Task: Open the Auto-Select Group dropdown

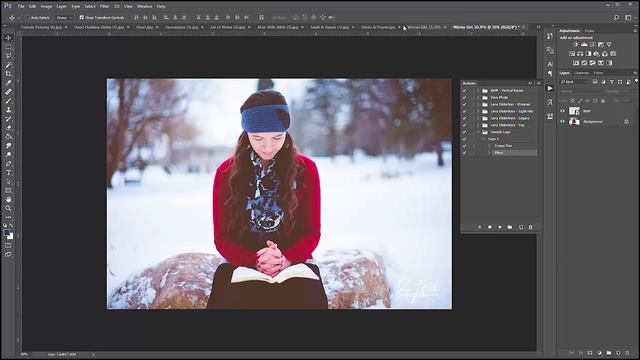Action: (64, 18)
